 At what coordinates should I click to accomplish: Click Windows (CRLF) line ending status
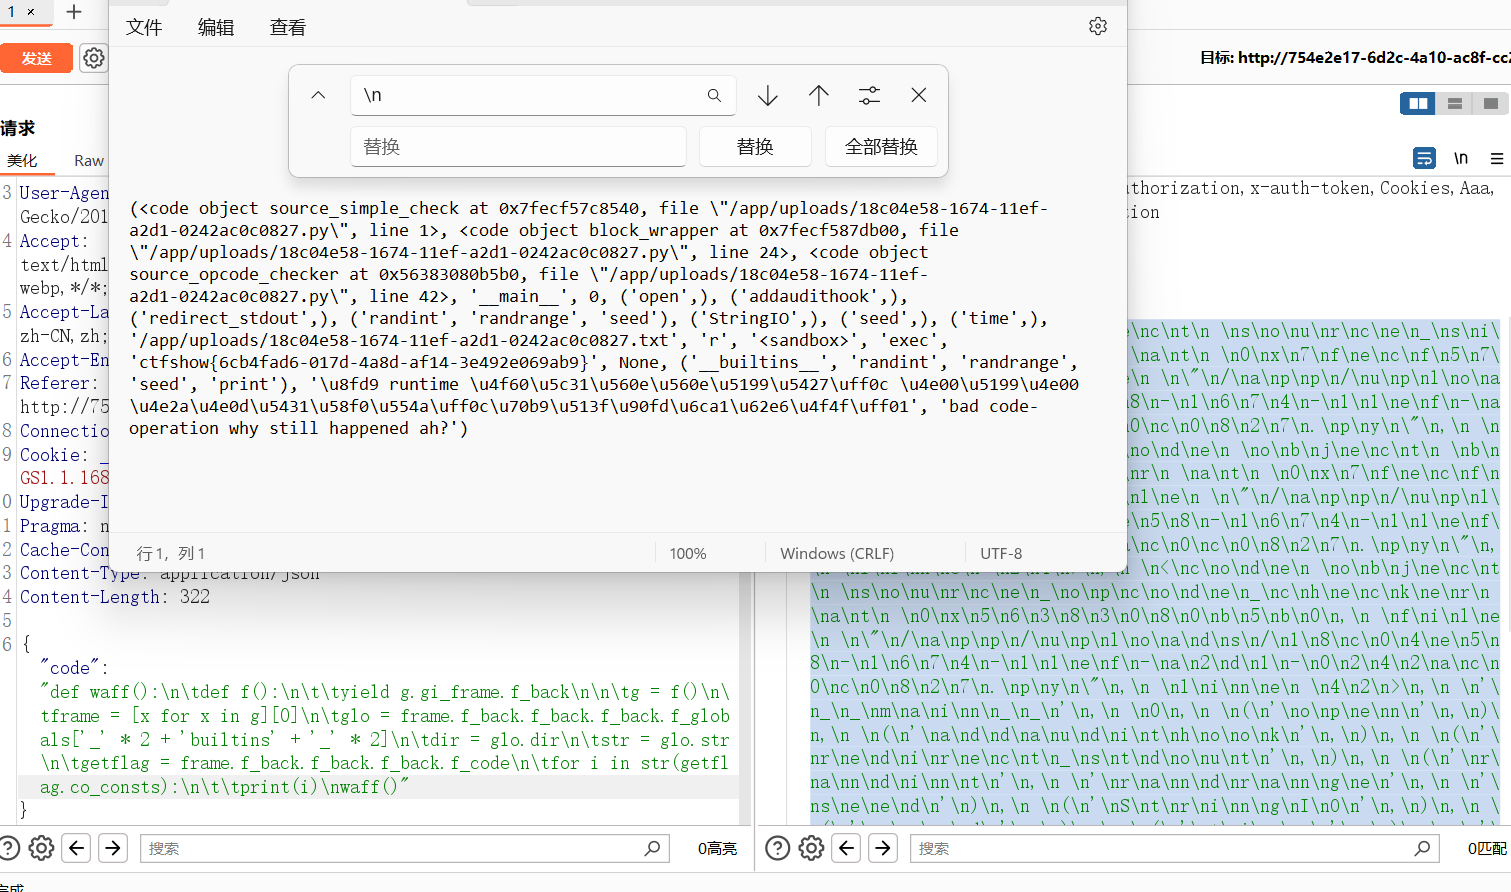tap(837, 553)
